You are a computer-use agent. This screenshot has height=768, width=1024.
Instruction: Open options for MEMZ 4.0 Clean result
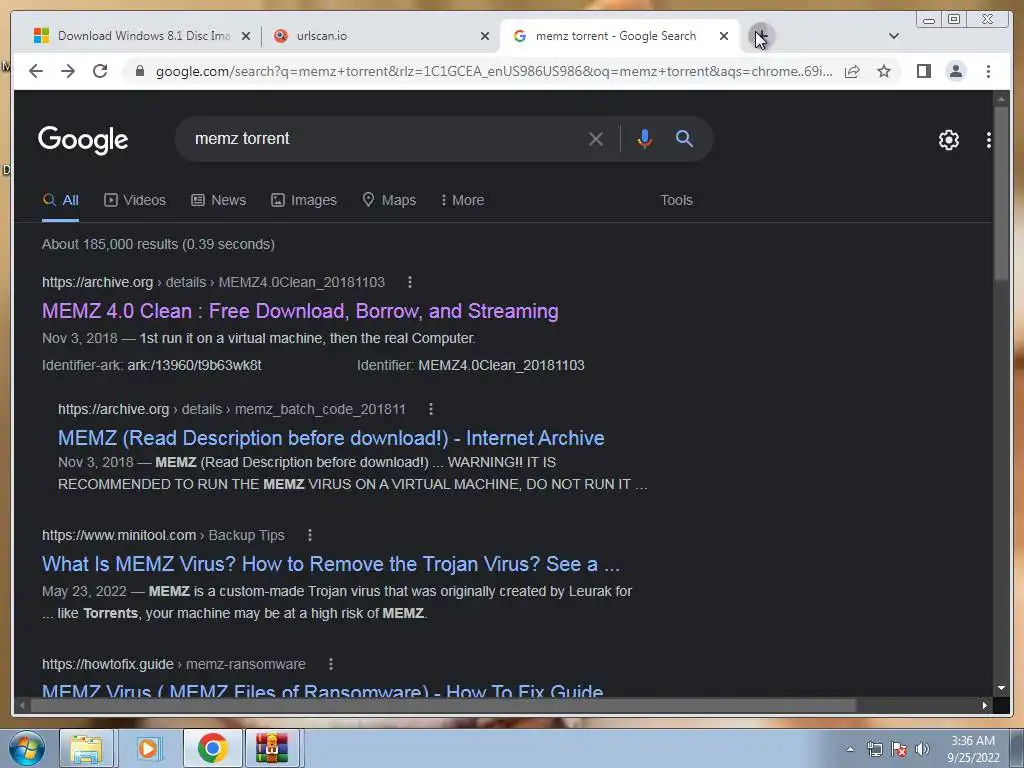click(x=409, y=282)
